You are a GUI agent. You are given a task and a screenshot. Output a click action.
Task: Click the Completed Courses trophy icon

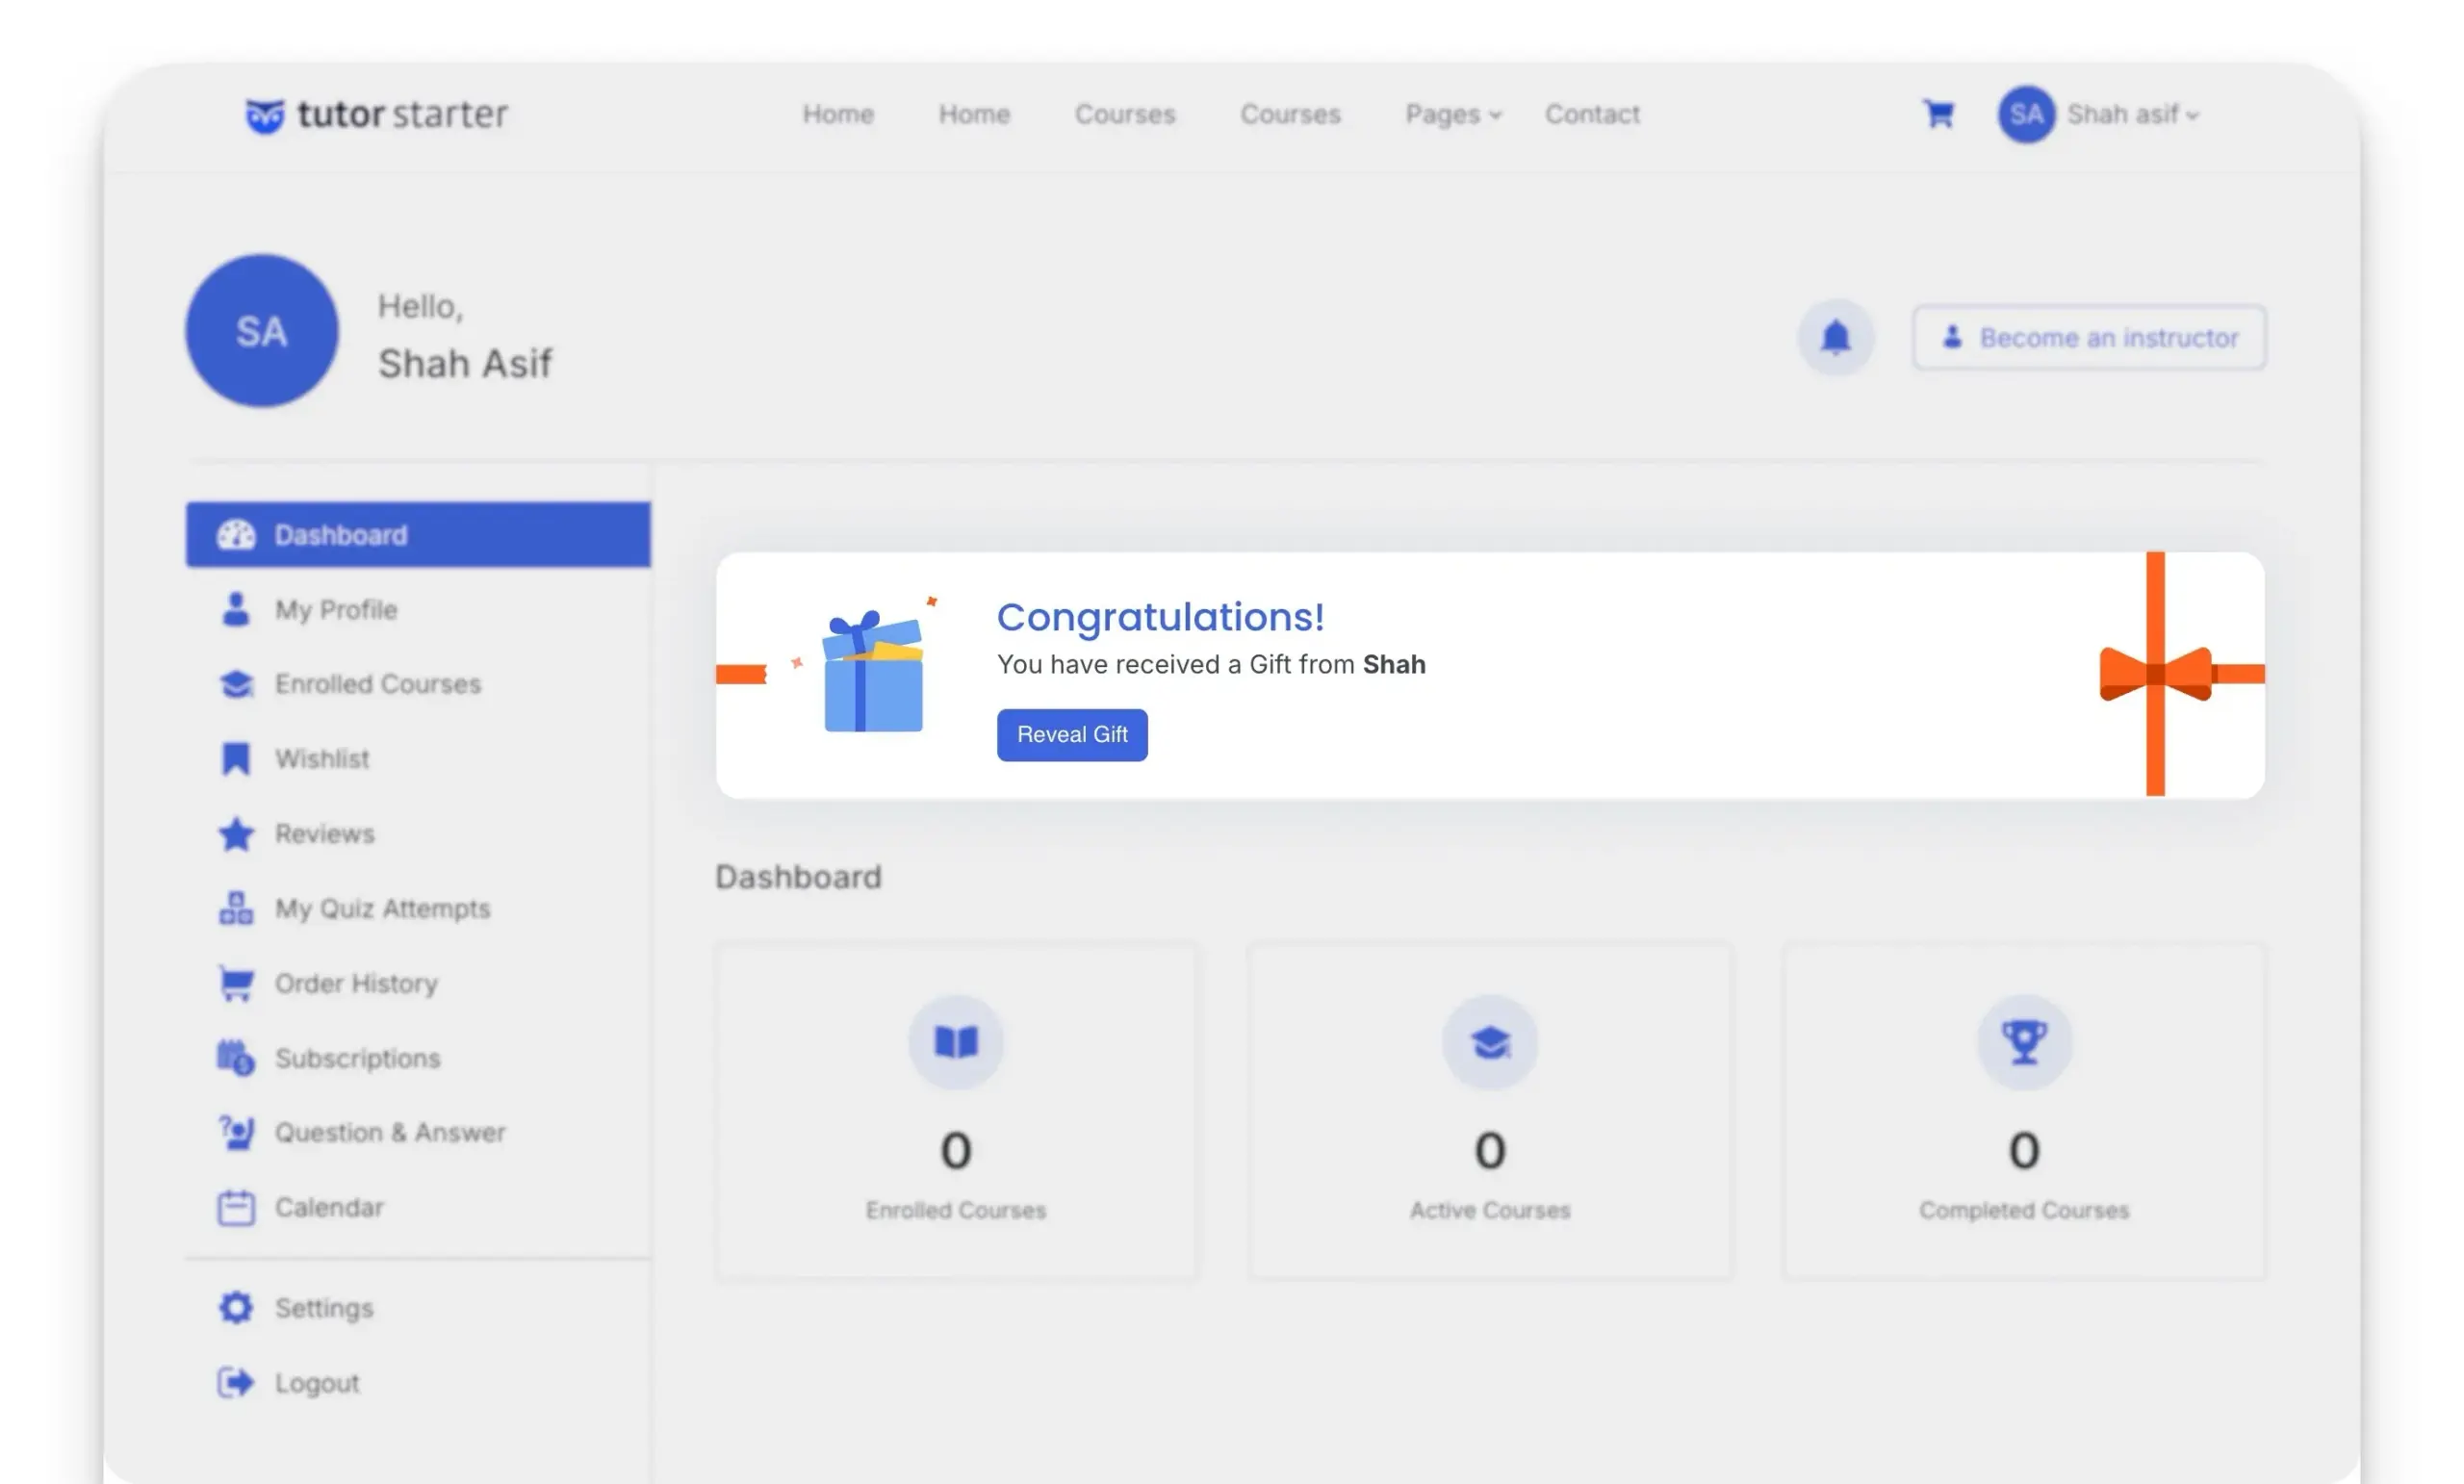pyautogui.click(x=2024, y=1042)
